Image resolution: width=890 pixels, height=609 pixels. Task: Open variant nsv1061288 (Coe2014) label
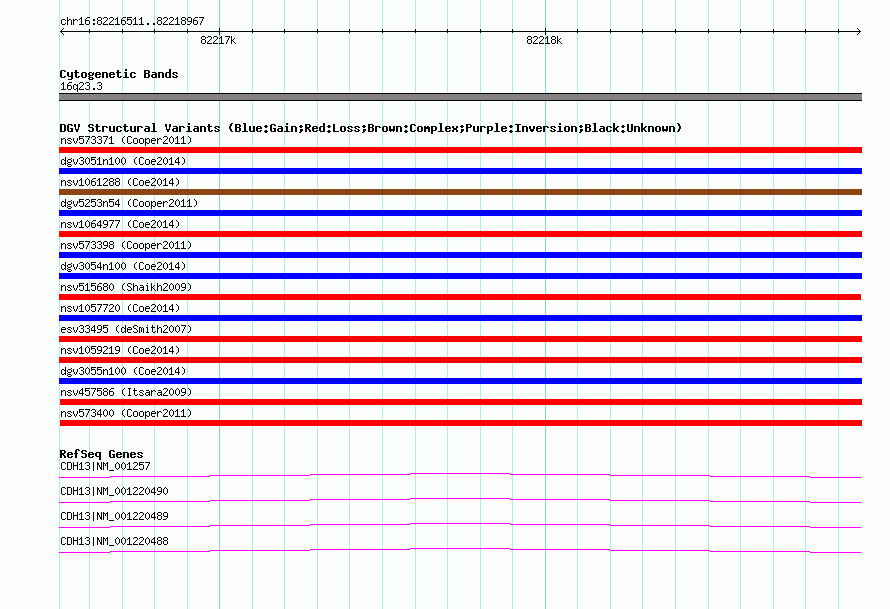[120, 182]
